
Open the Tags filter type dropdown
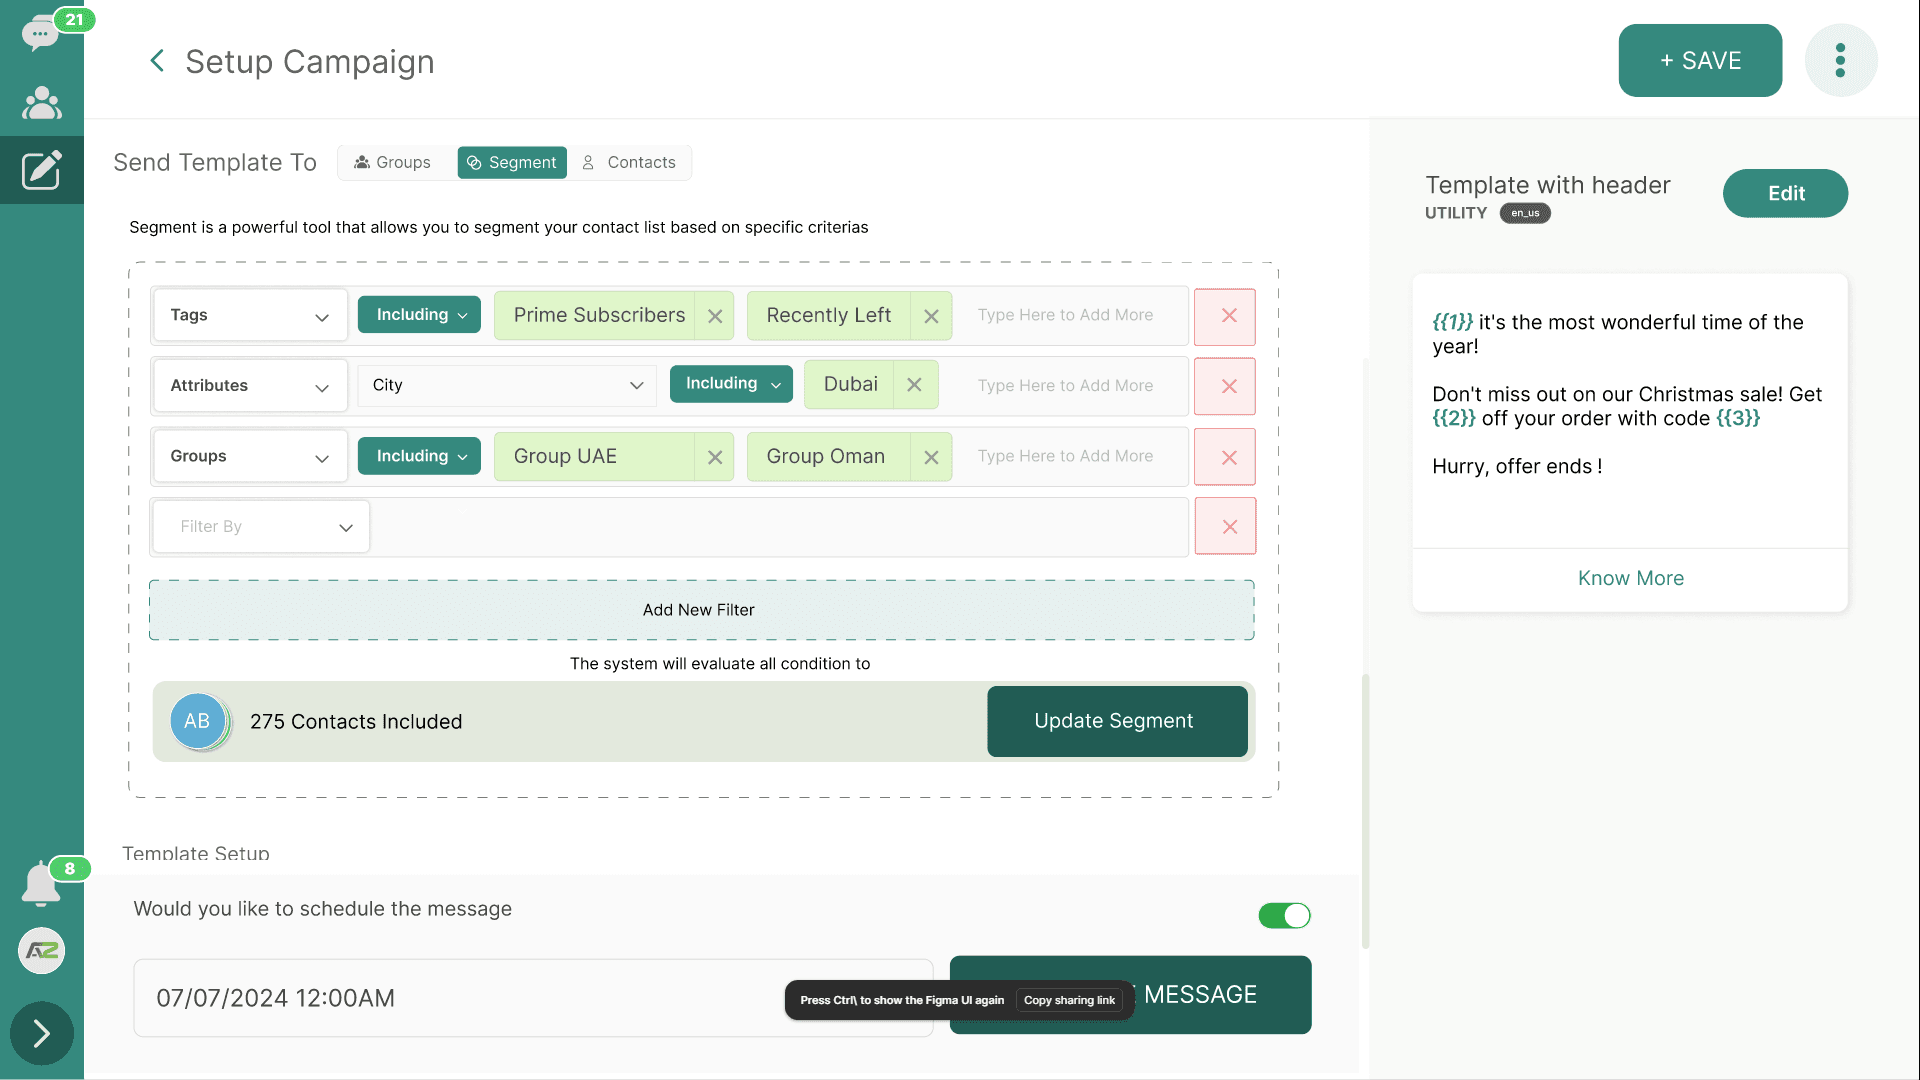[250, 315]
